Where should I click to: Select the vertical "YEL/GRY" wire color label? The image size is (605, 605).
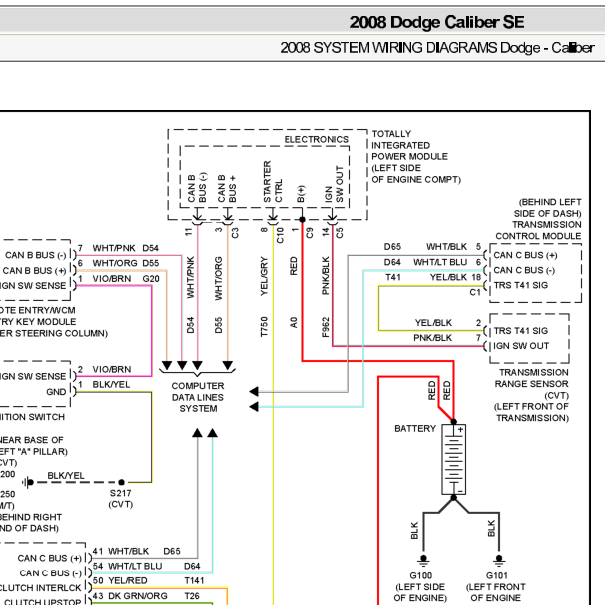click(264, 276)
